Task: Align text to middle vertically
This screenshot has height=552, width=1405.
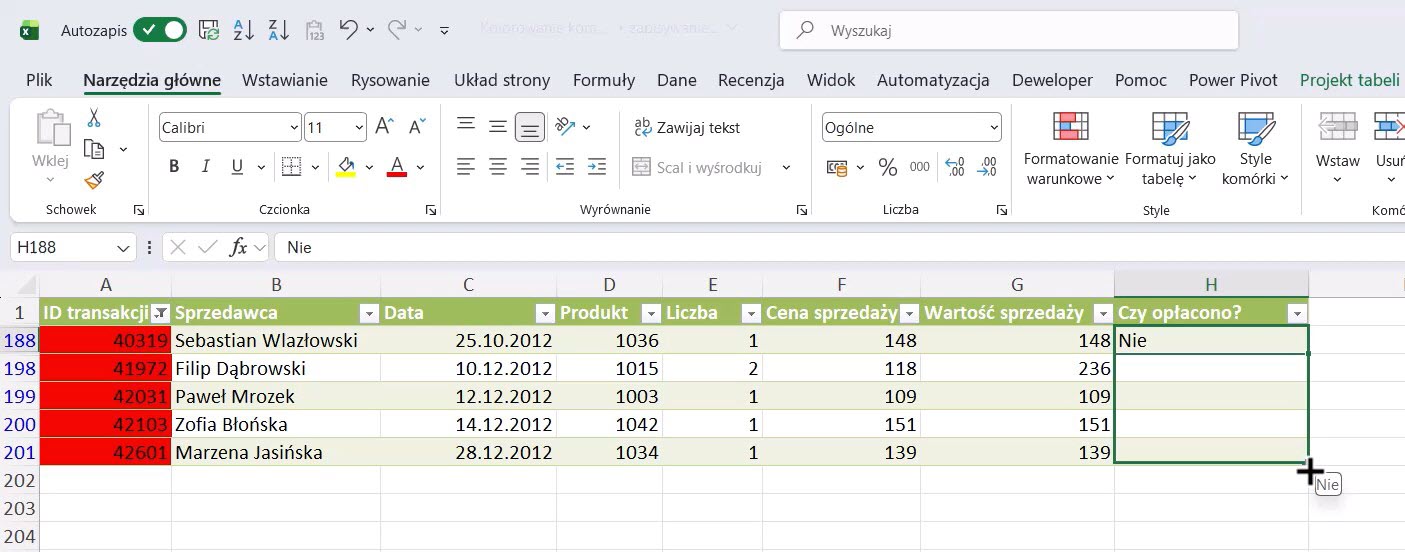Action: (x=498, y=127)
